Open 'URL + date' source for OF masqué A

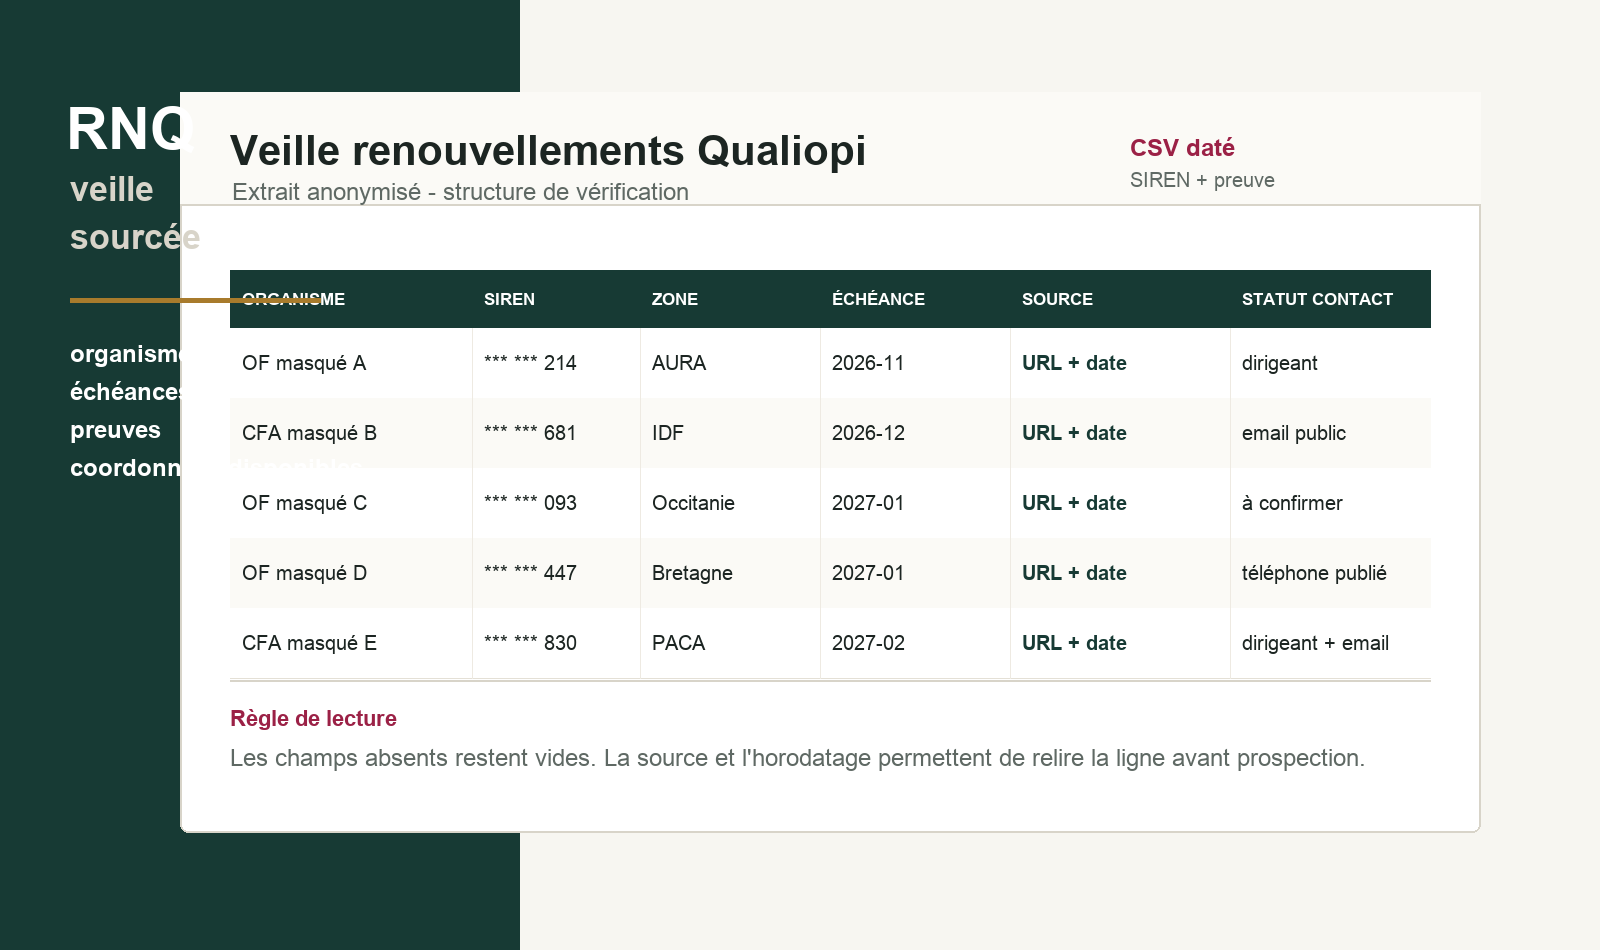[1074, 363]
